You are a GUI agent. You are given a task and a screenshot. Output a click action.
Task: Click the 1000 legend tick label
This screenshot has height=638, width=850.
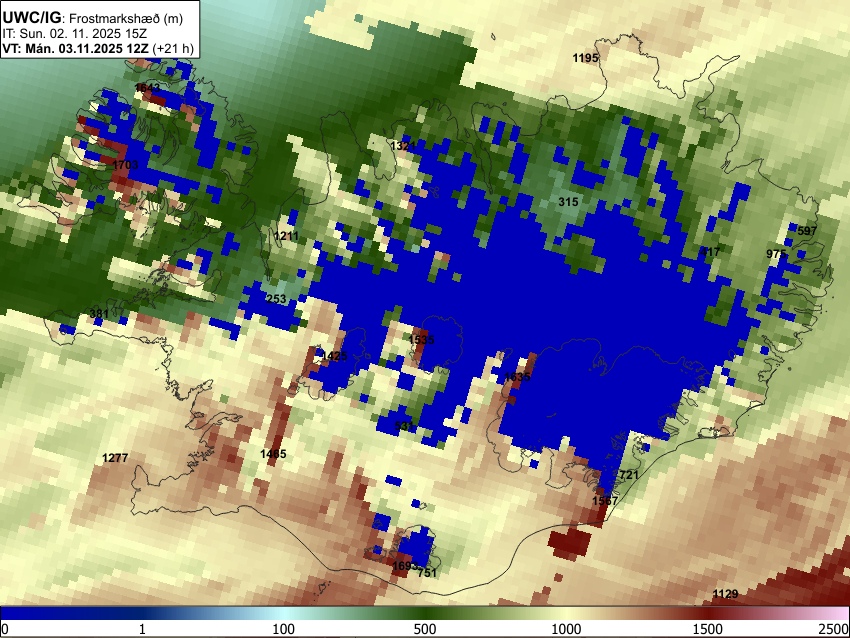(566, 629)
